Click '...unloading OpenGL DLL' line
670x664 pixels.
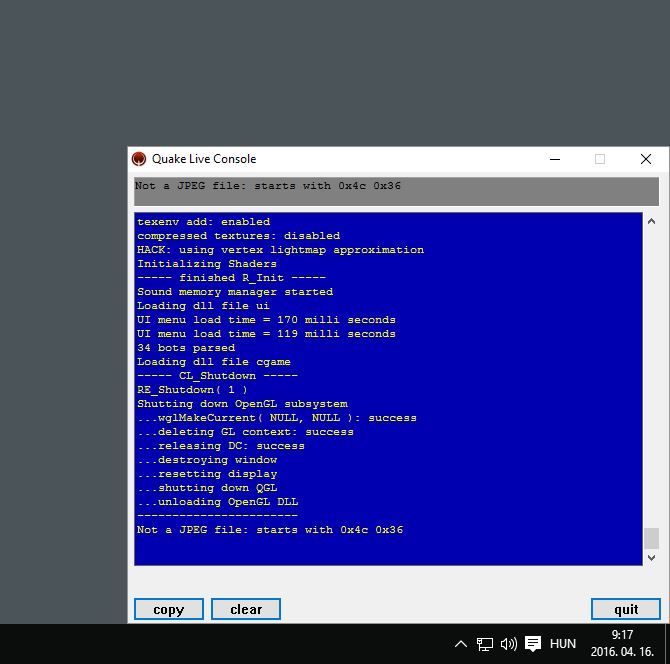(217, 502)
